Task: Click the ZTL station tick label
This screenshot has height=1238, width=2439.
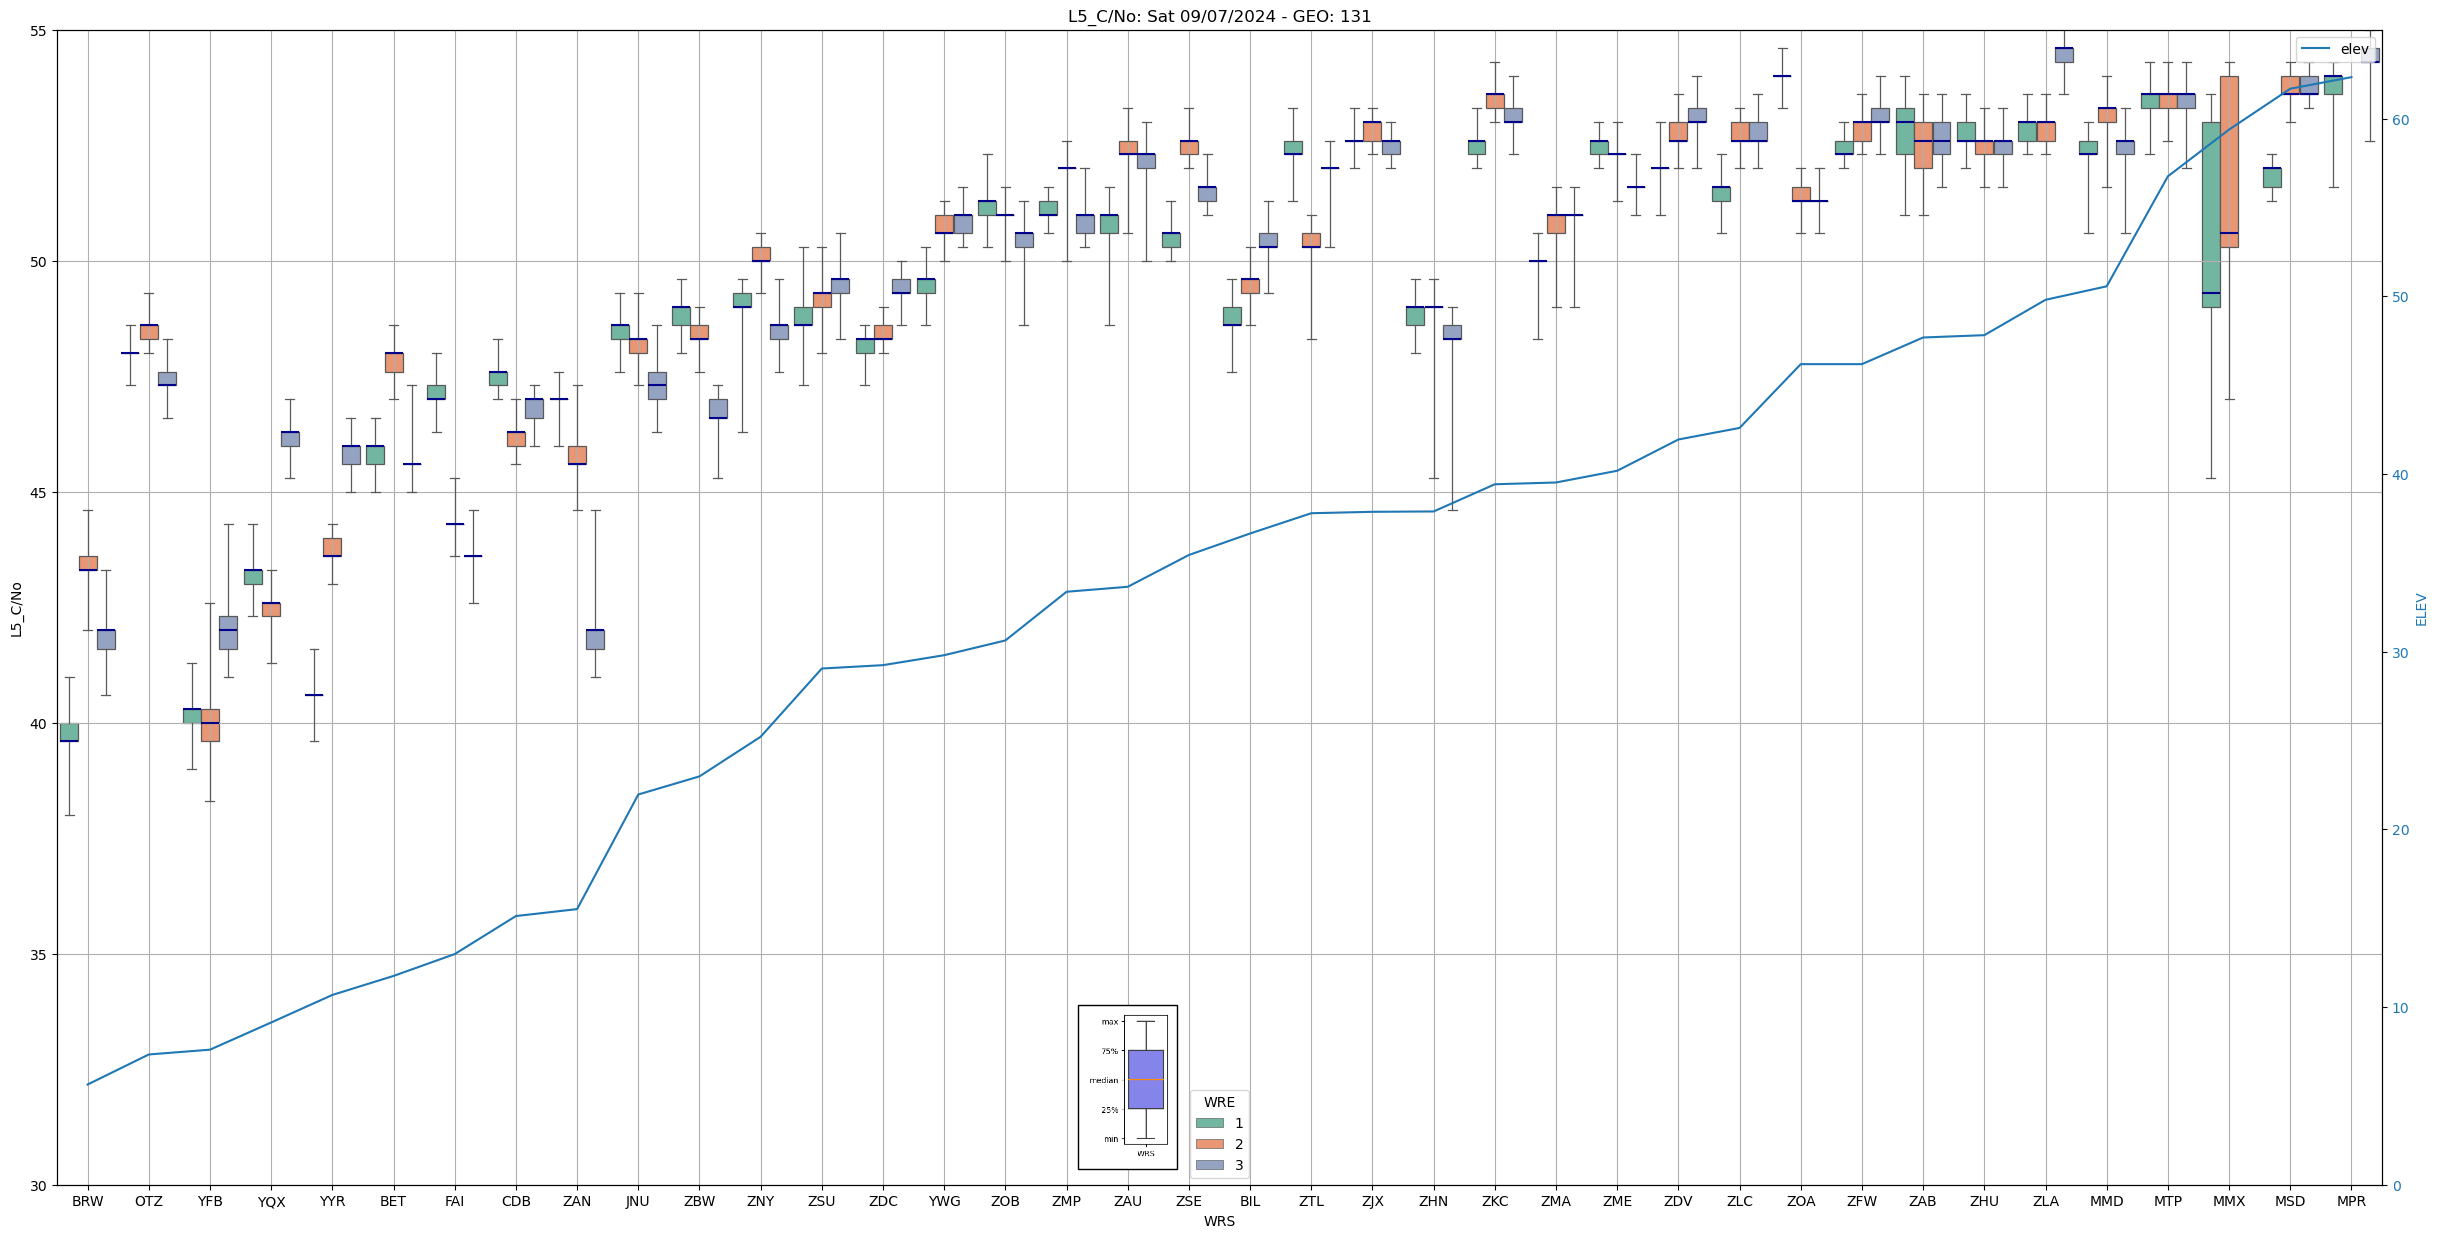Action: [x=1311, y=1202]
